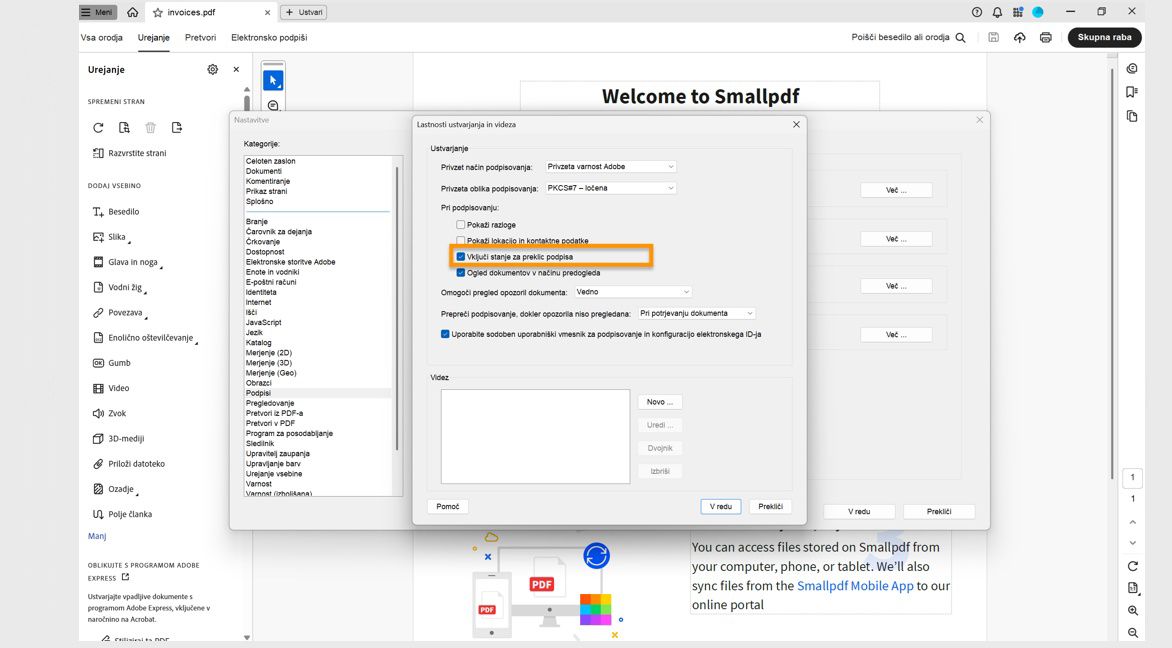Open the notifications bell
The height and width of the screenshot is (648, 1172).
(997, 12)
